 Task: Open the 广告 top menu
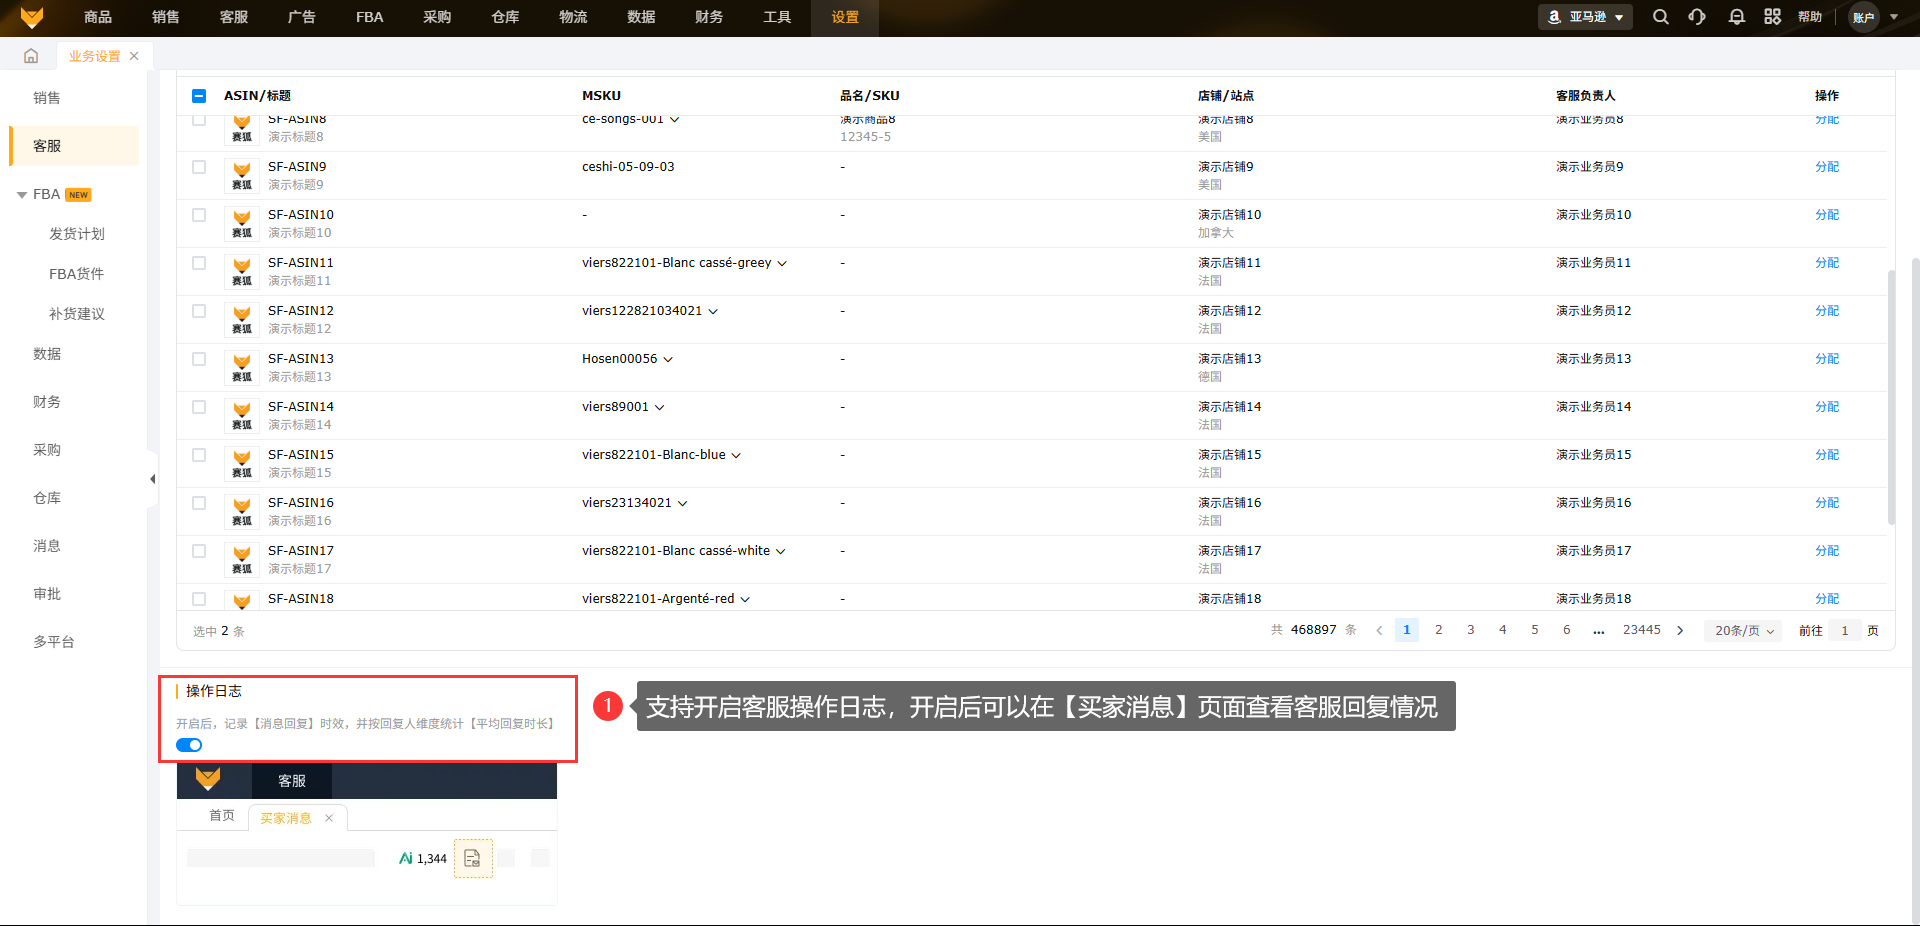point(302,17)
